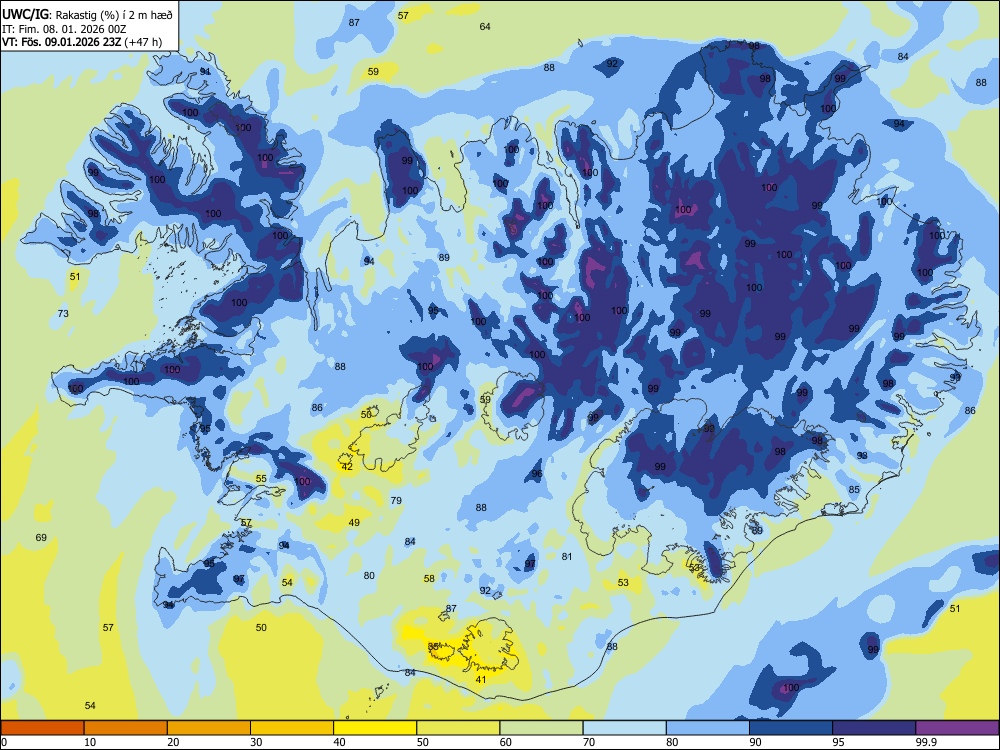Image resolution: width=1000 pixels, height=750 pixels.
Task: Click the '60' tick label under the color bar
Action: pyautogui.click(x=506, y=742)
